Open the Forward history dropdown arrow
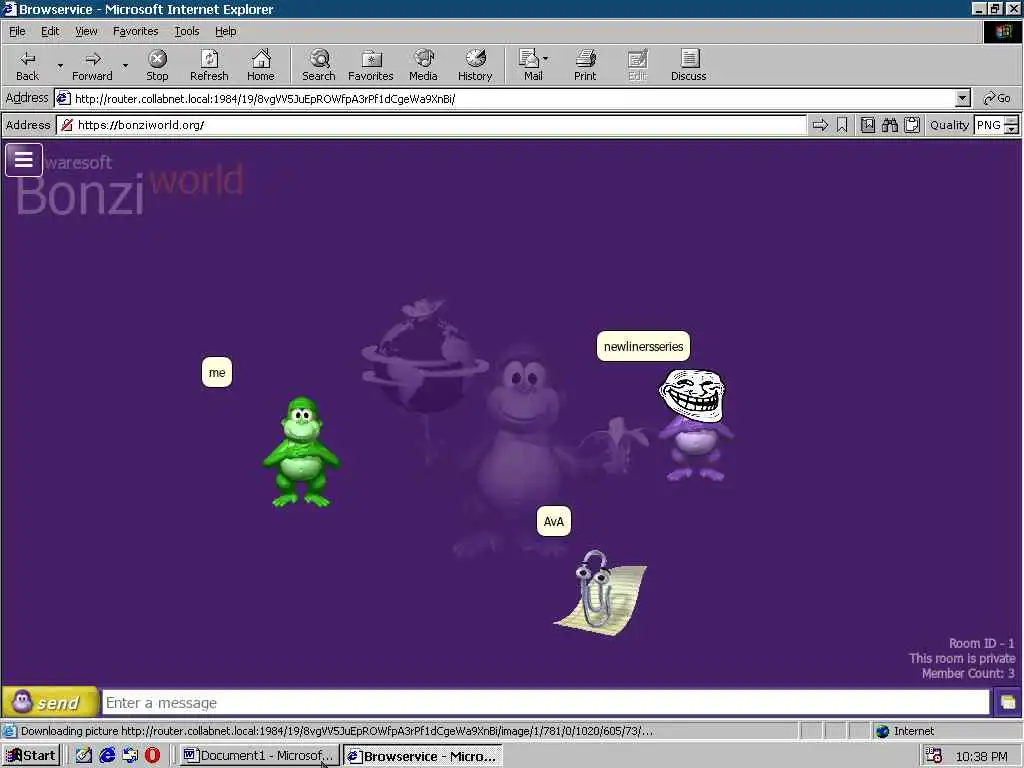This screenshot has width=1024, height=768. (125, 65)
